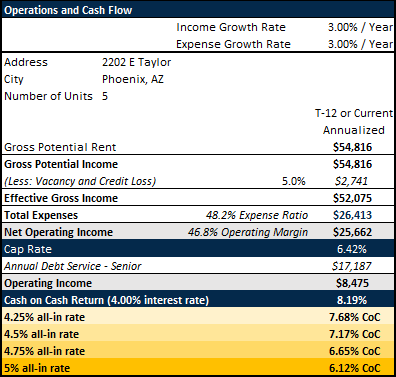Viewport: 396px width, 377px height.
Task: Select the 'Operations and Cash Flow' header
Action: 68,10
